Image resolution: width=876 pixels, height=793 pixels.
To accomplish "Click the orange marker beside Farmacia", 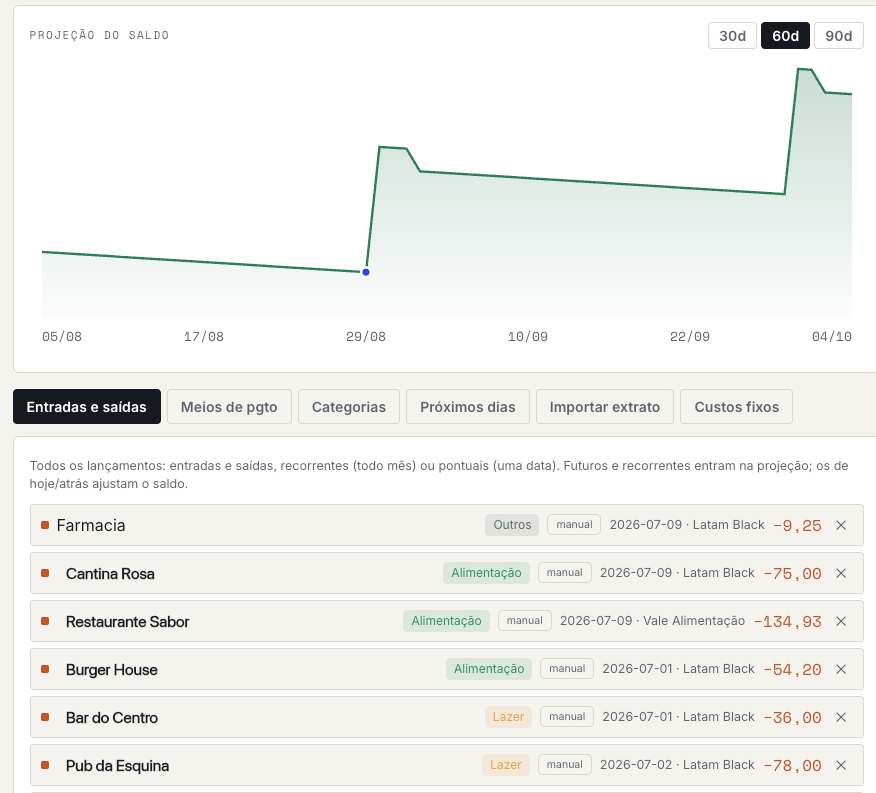I will [x=45, y=525].
